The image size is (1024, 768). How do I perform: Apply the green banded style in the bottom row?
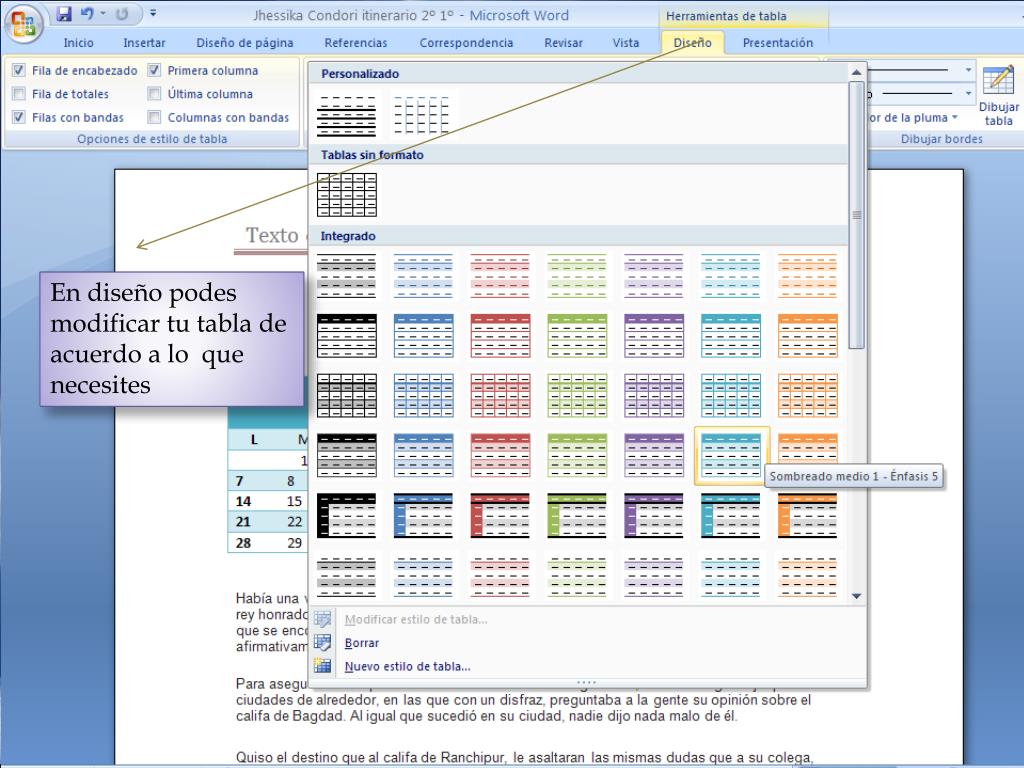point(577,576)
